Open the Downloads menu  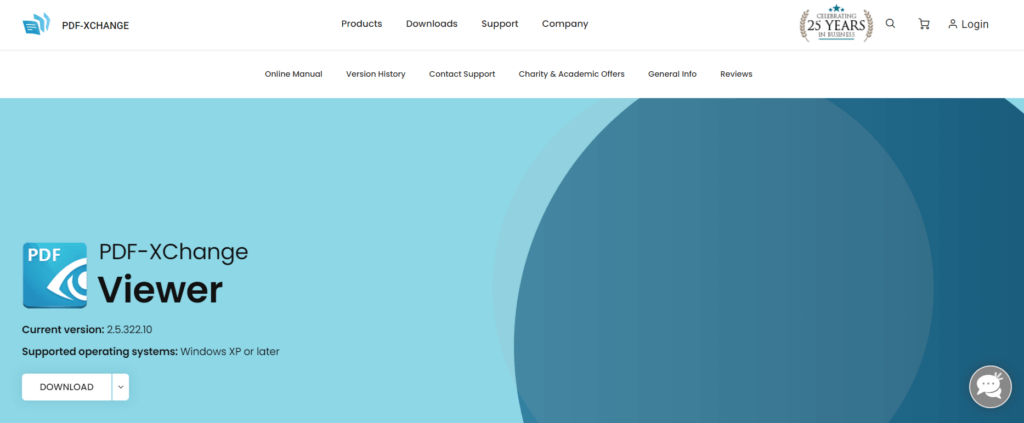click(431, 24)
